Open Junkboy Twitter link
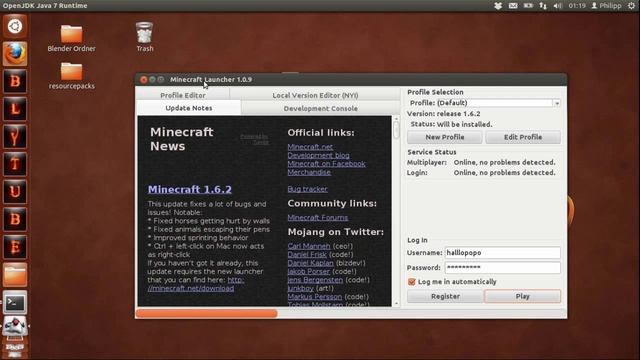This screenshot has width=640, height=360. pos(300,288)
